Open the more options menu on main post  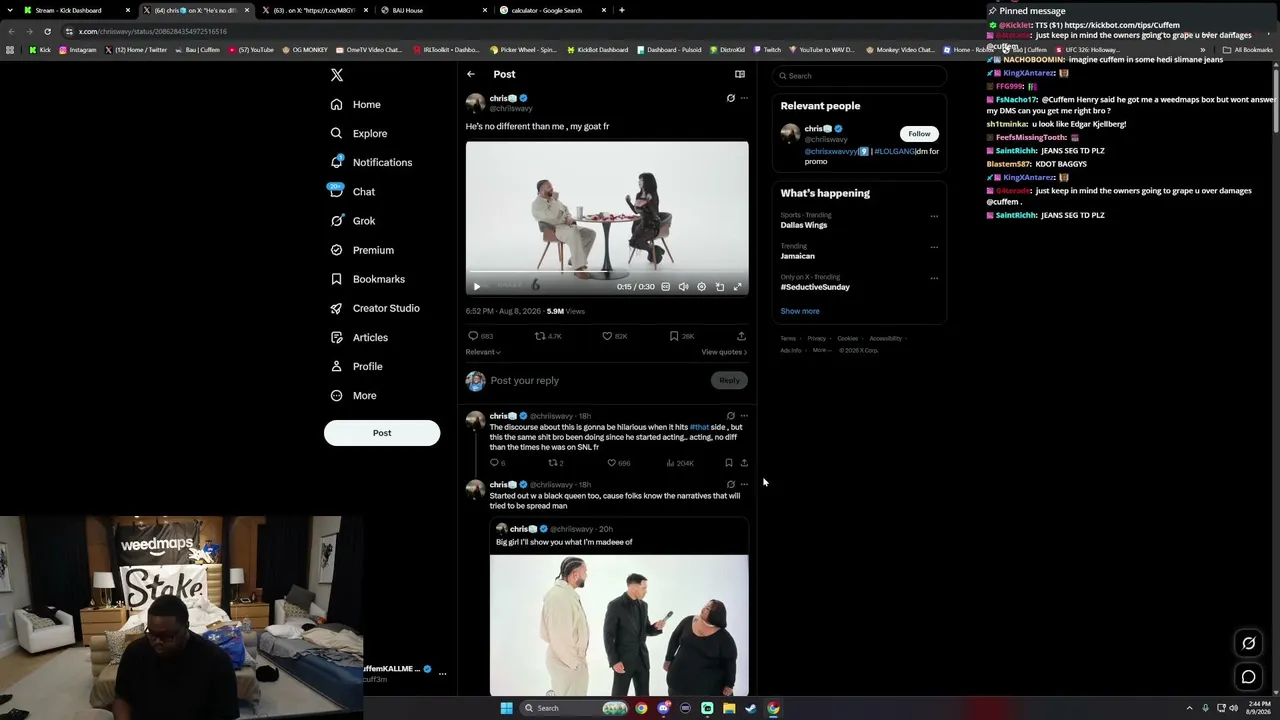coord(744,98)
